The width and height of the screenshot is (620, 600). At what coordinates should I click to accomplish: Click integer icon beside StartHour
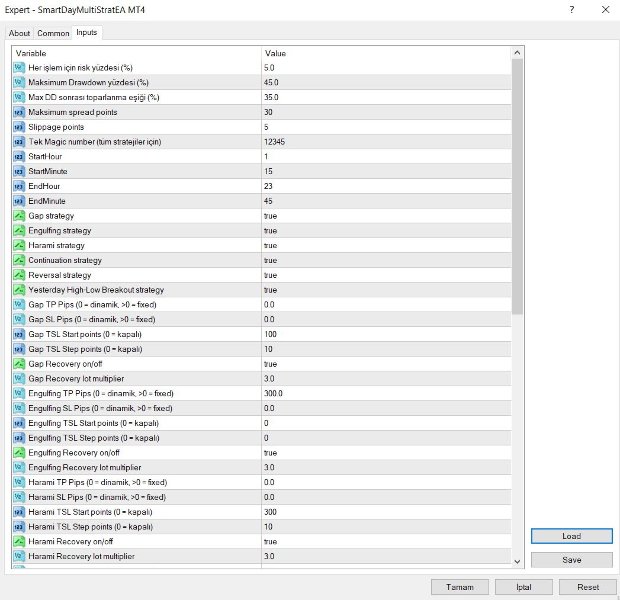pos(19,157)
